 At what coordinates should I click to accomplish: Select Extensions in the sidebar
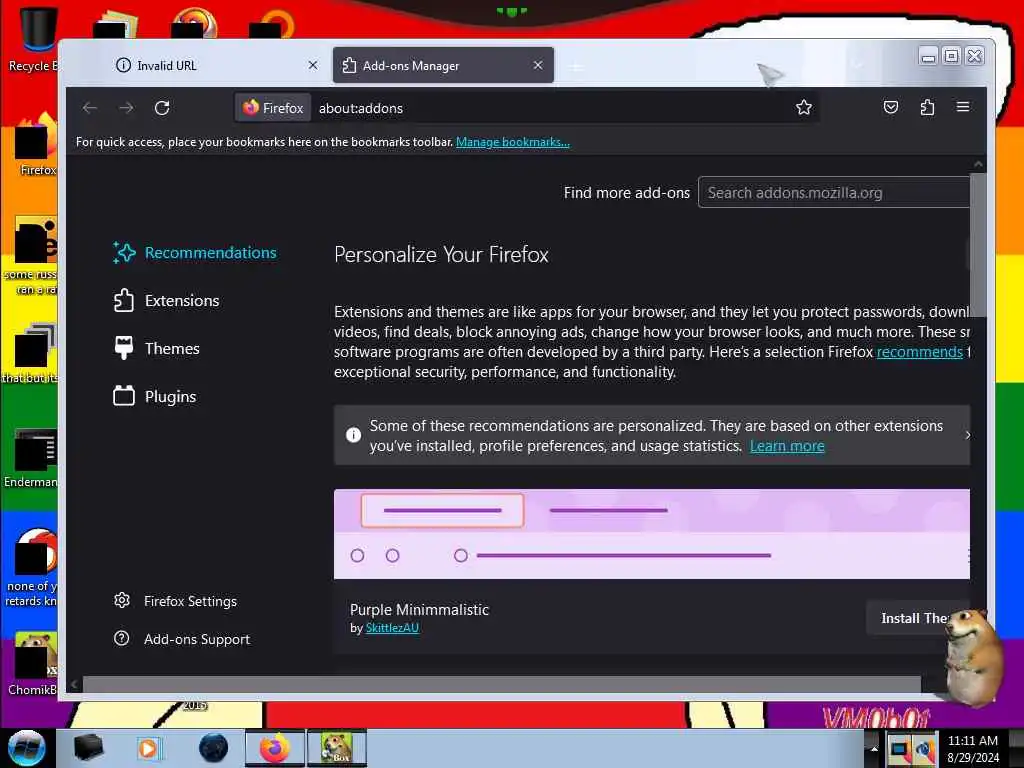(x=166, y=300)
